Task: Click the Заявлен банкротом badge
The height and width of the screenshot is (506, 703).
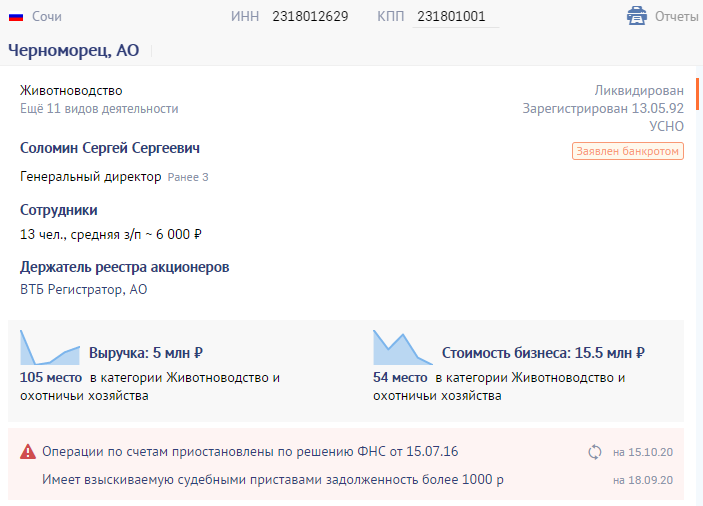Action: (628, 151)
